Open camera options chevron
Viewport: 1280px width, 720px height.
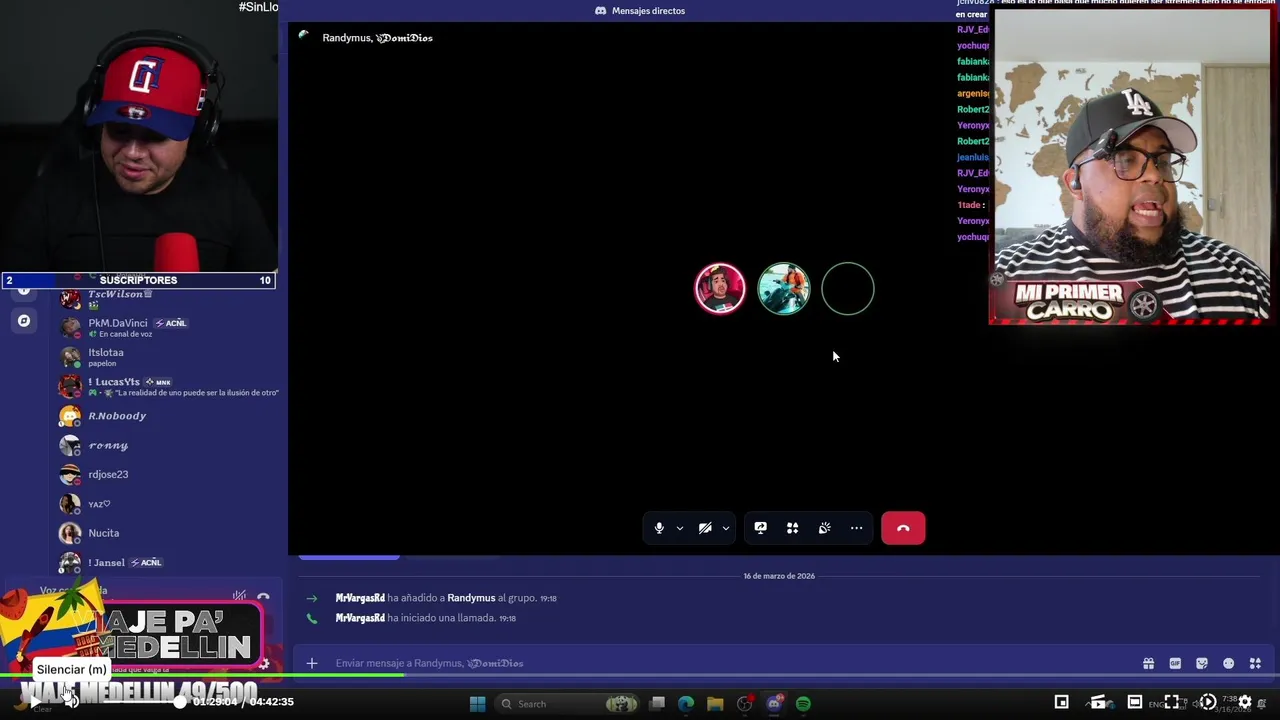[725, 528]
